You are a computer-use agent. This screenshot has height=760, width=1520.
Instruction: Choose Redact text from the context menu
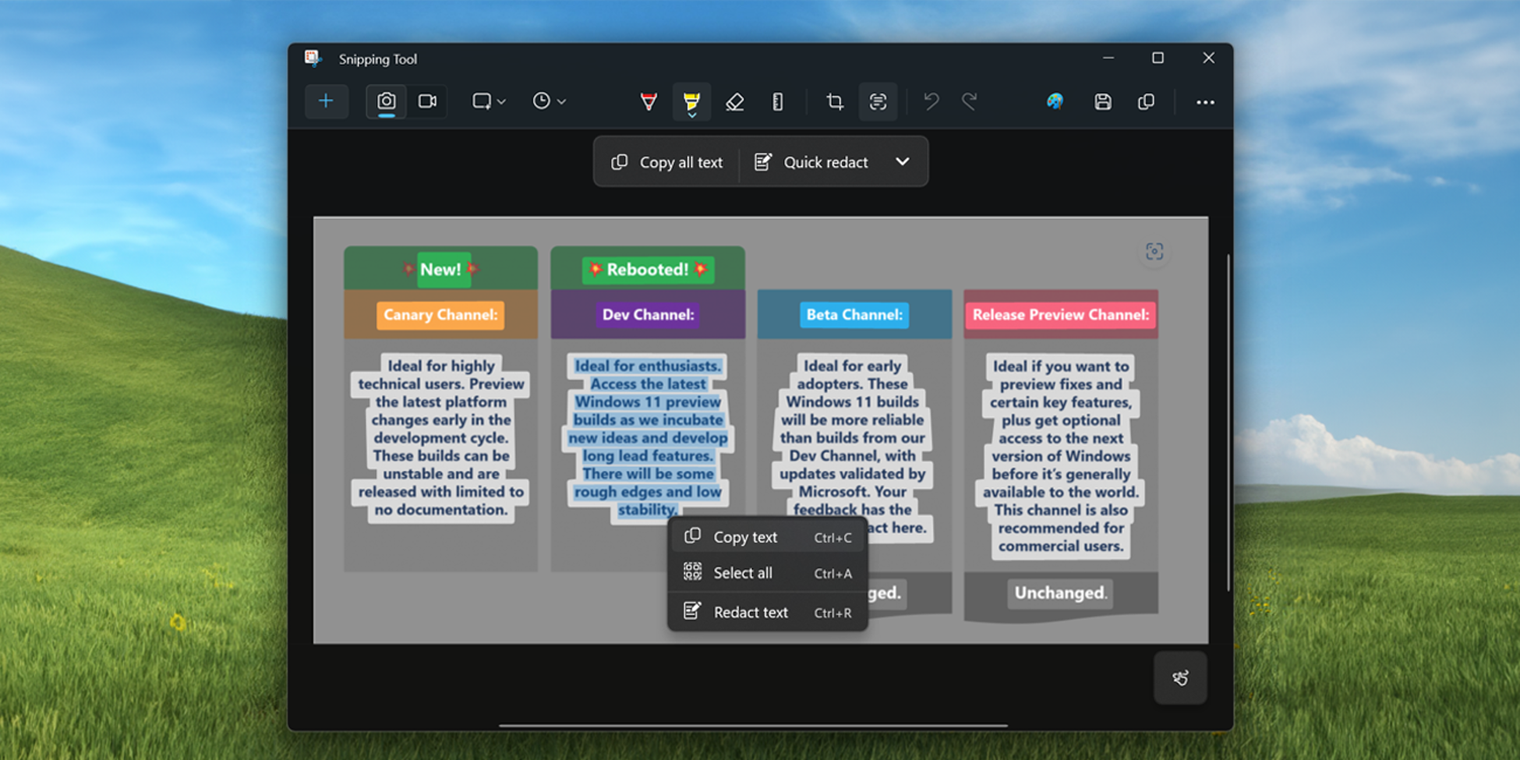(x=751, y=611)
